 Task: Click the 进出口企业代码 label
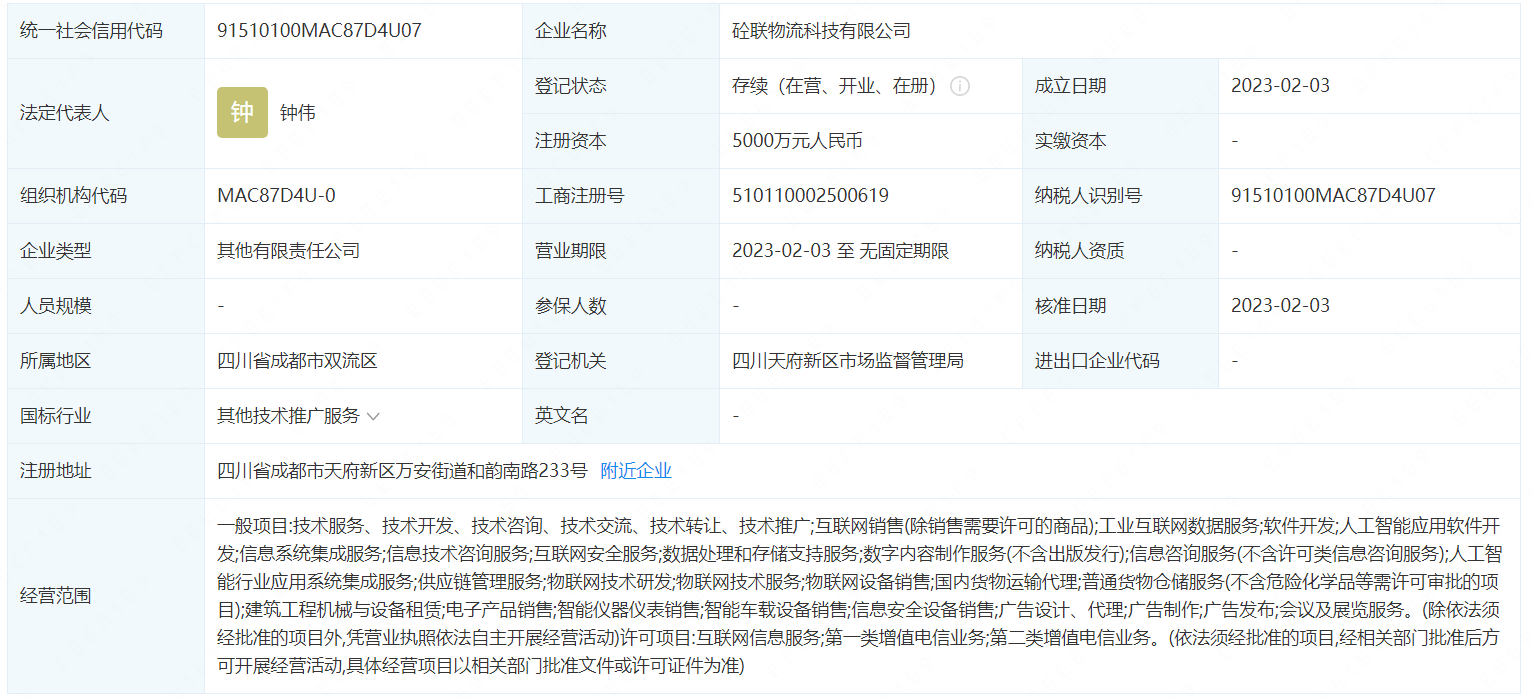click(1098, 361)
